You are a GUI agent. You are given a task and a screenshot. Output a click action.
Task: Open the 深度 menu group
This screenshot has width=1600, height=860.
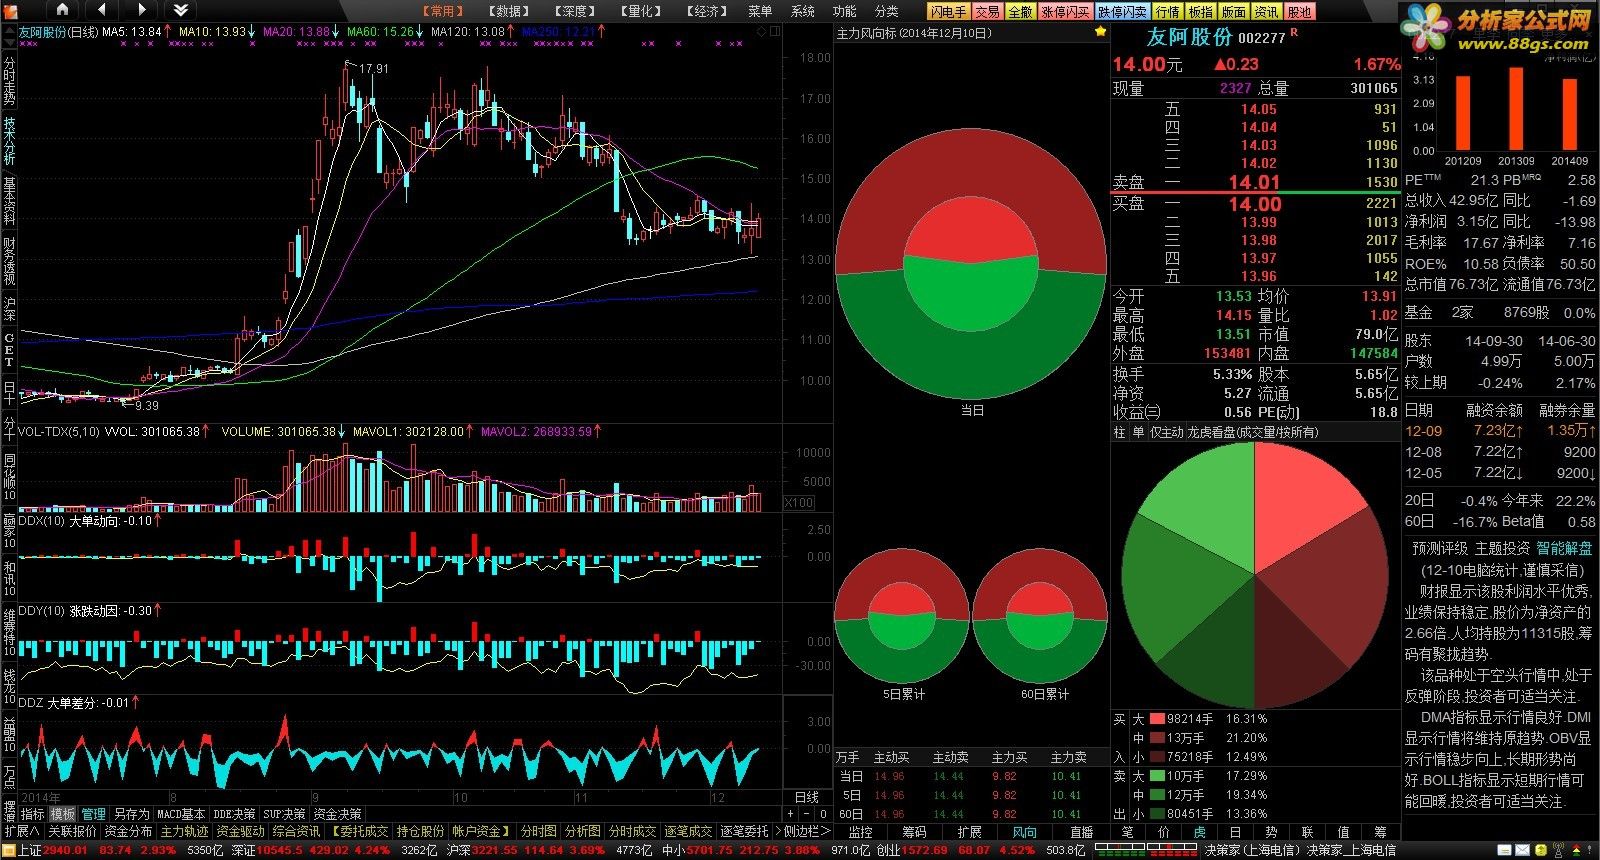click(575, 11)
